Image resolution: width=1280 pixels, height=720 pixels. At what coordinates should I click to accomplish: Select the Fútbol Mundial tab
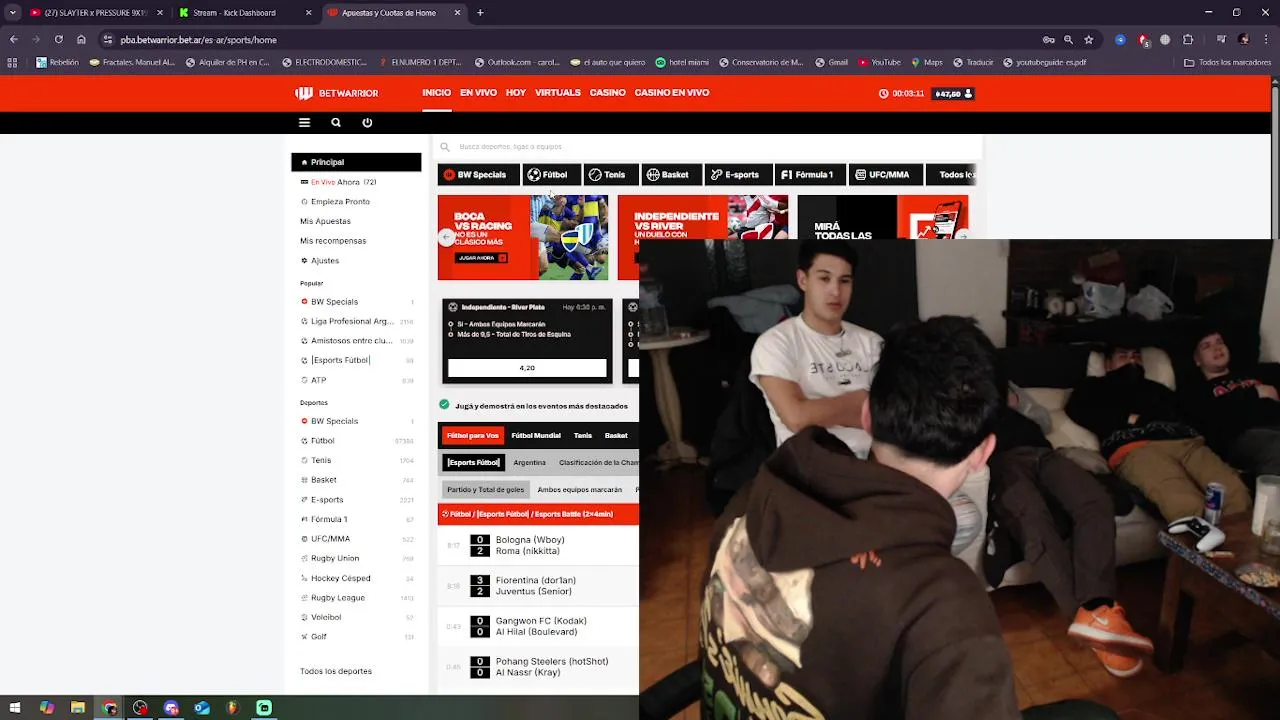(x=536, y=436)
